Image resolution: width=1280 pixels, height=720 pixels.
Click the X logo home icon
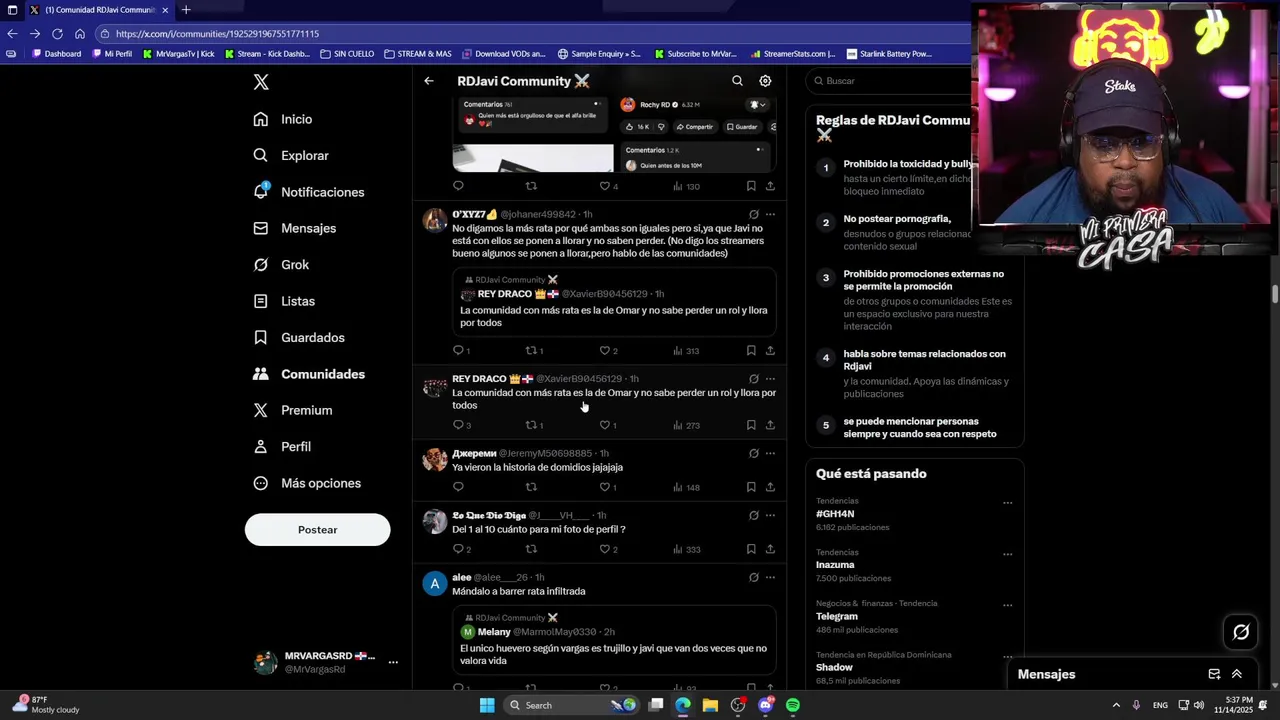click(261, 82)
